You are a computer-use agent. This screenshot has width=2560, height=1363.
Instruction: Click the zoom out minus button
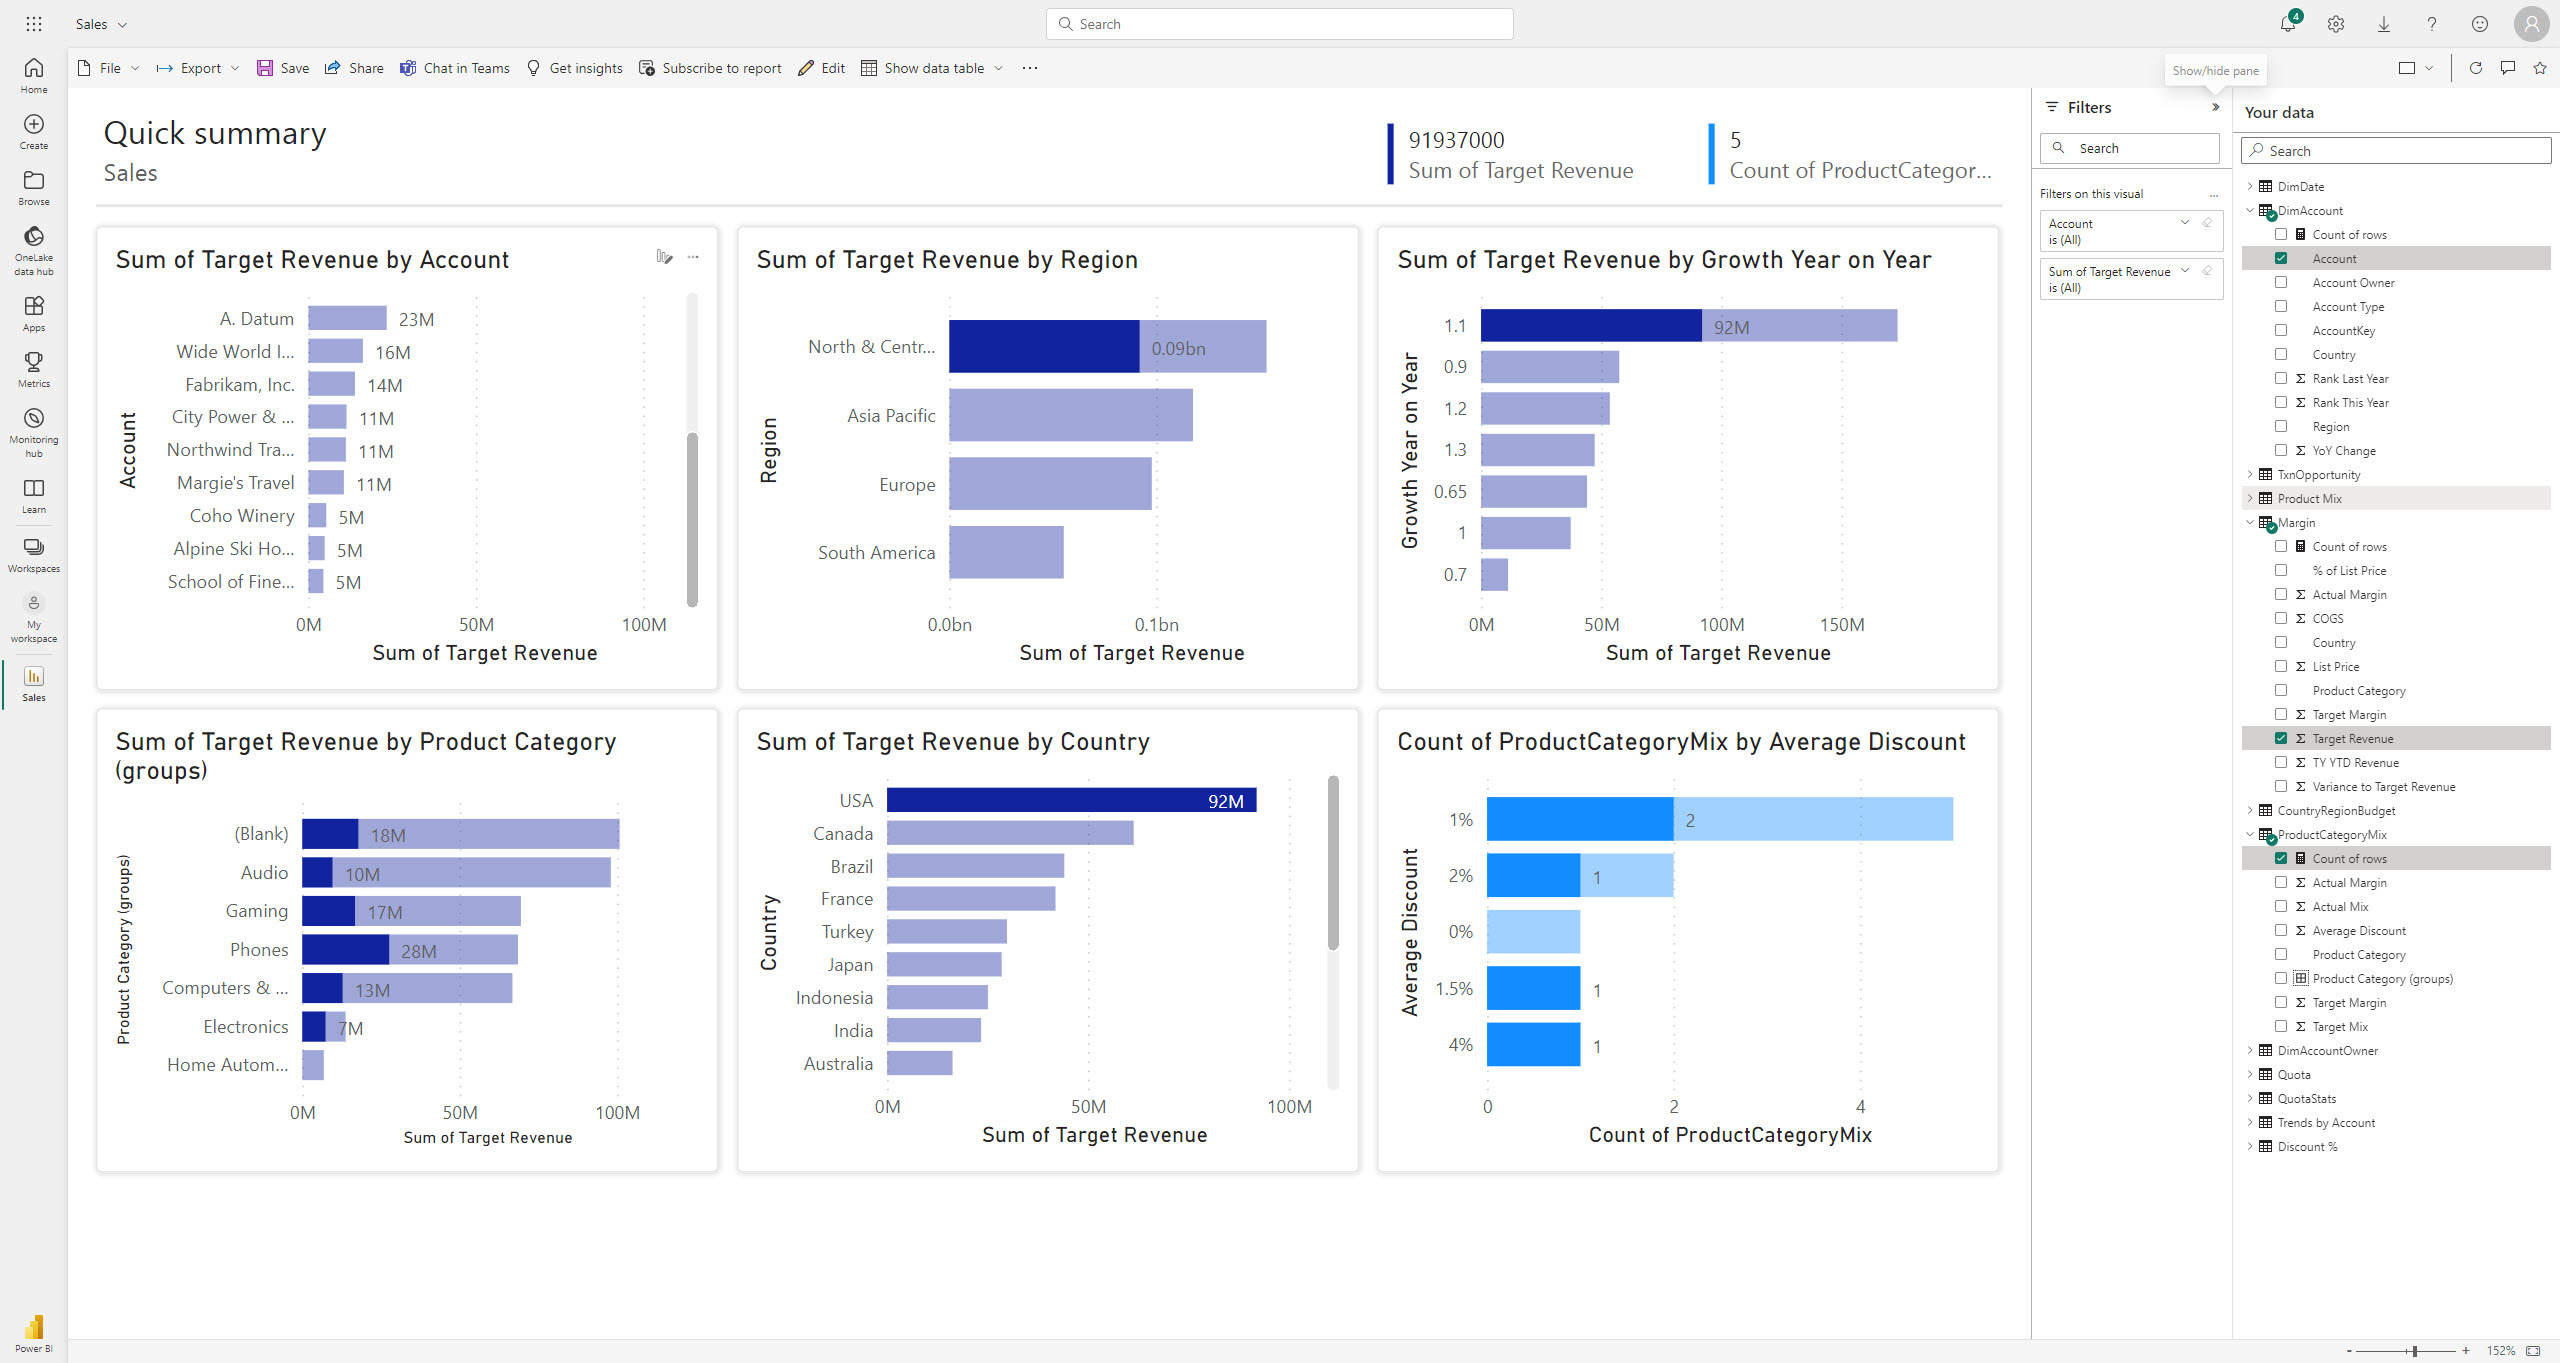pyautogui.click(x=2349, y=1351)
